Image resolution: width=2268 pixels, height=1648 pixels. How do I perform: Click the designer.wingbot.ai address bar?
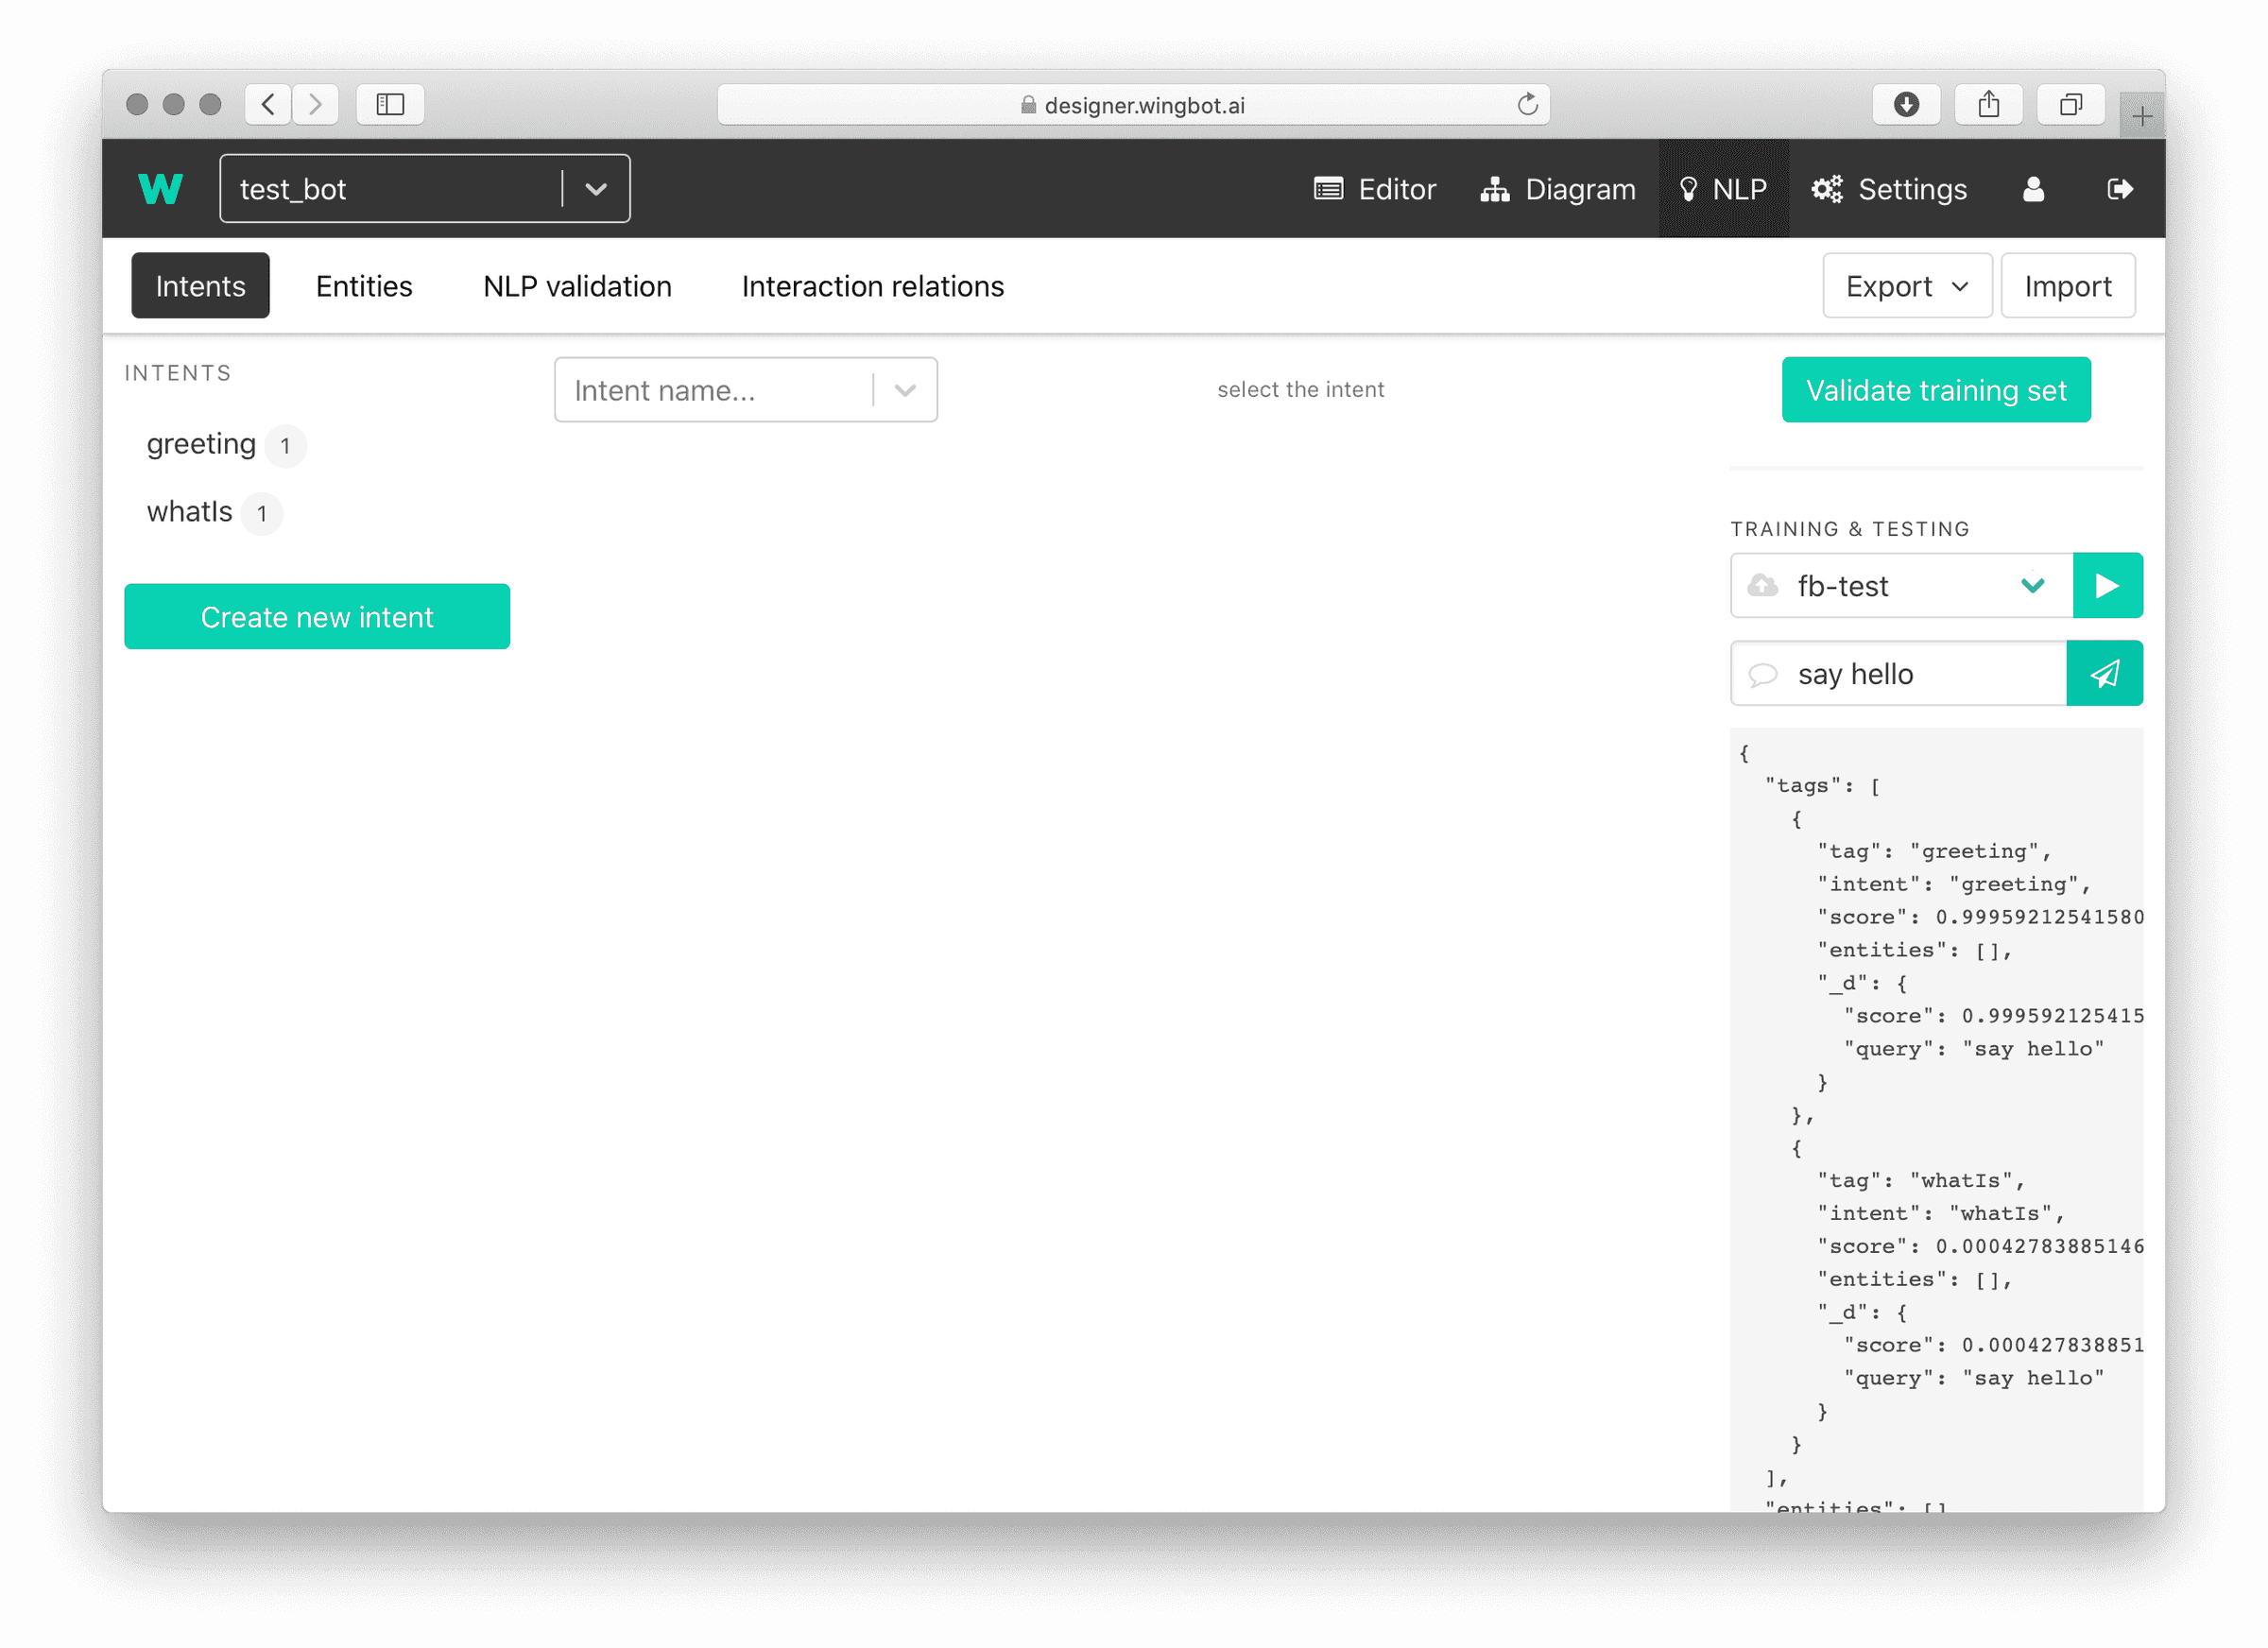(1133, 104)
